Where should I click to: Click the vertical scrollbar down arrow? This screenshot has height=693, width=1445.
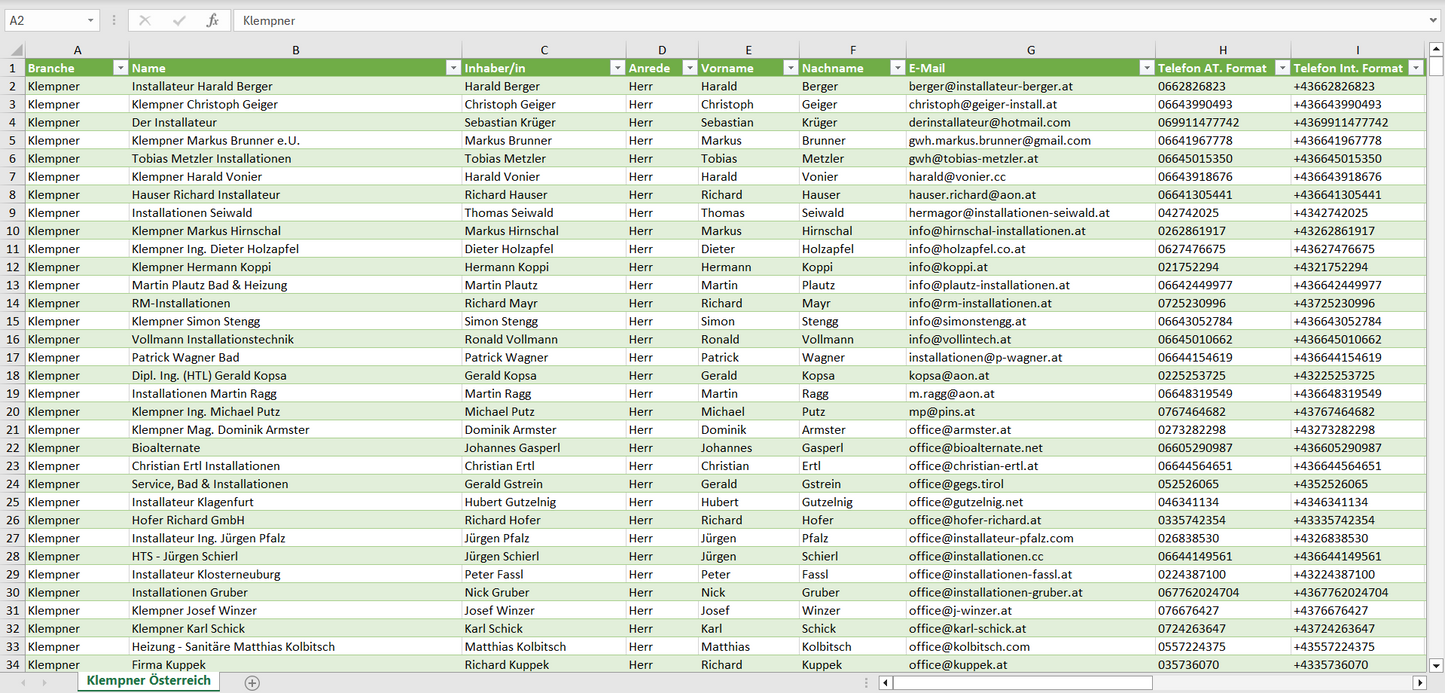coord(1436,664)
